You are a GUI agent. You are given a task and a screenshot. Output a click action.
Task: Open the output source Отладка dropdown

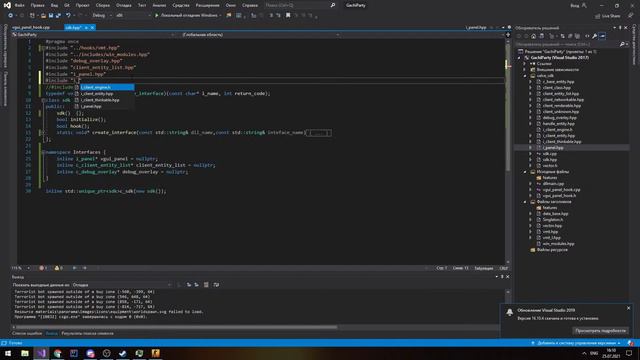tap(122, 285)
